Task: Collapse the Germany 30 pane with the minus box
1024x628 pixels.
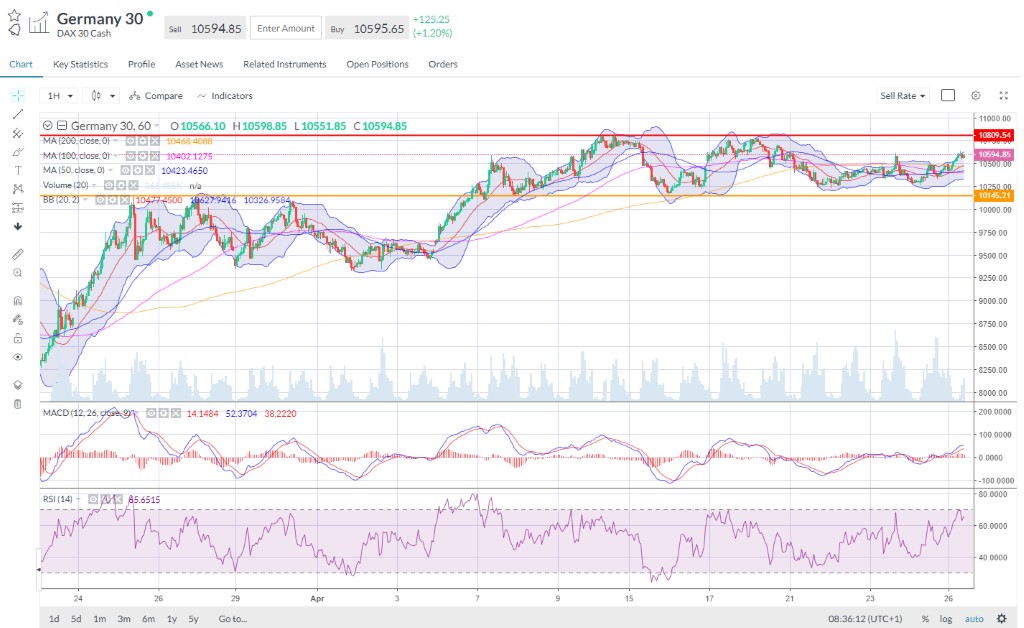Action: 62,126
